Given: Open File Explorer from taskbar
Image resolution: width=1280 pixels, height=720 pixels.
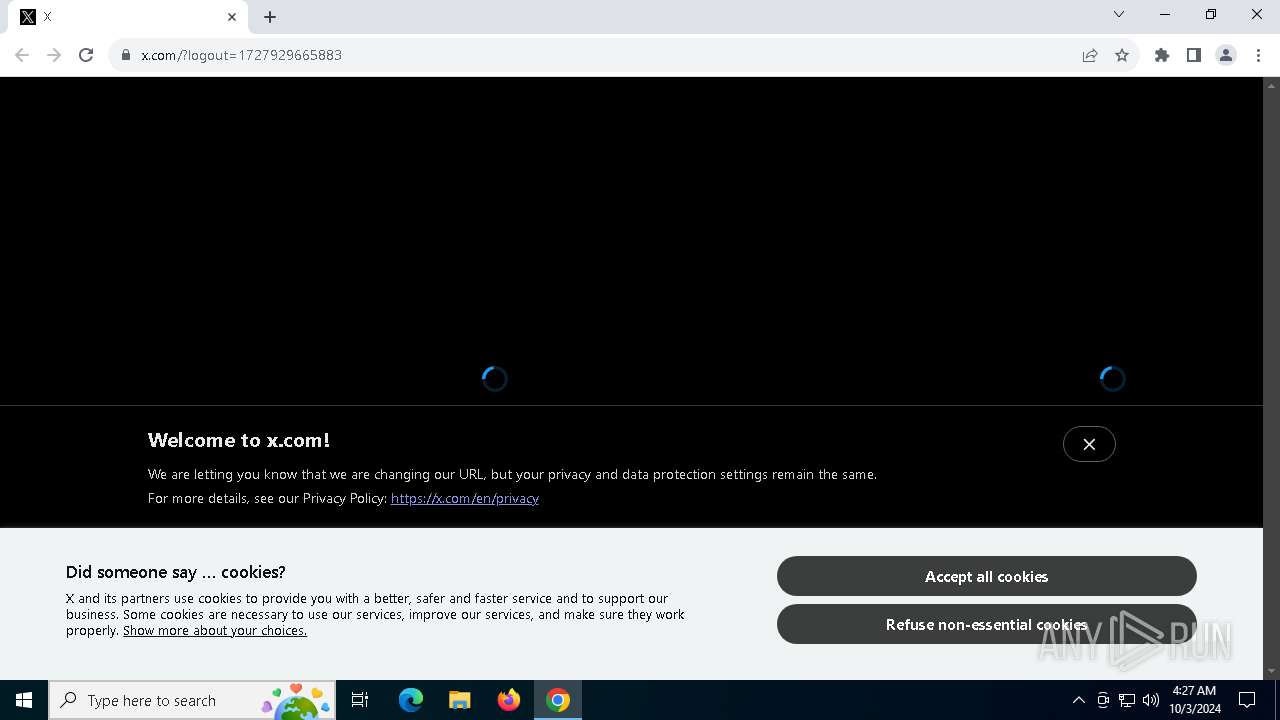Looking at the screenshot, I should click(x=460, y=700).
